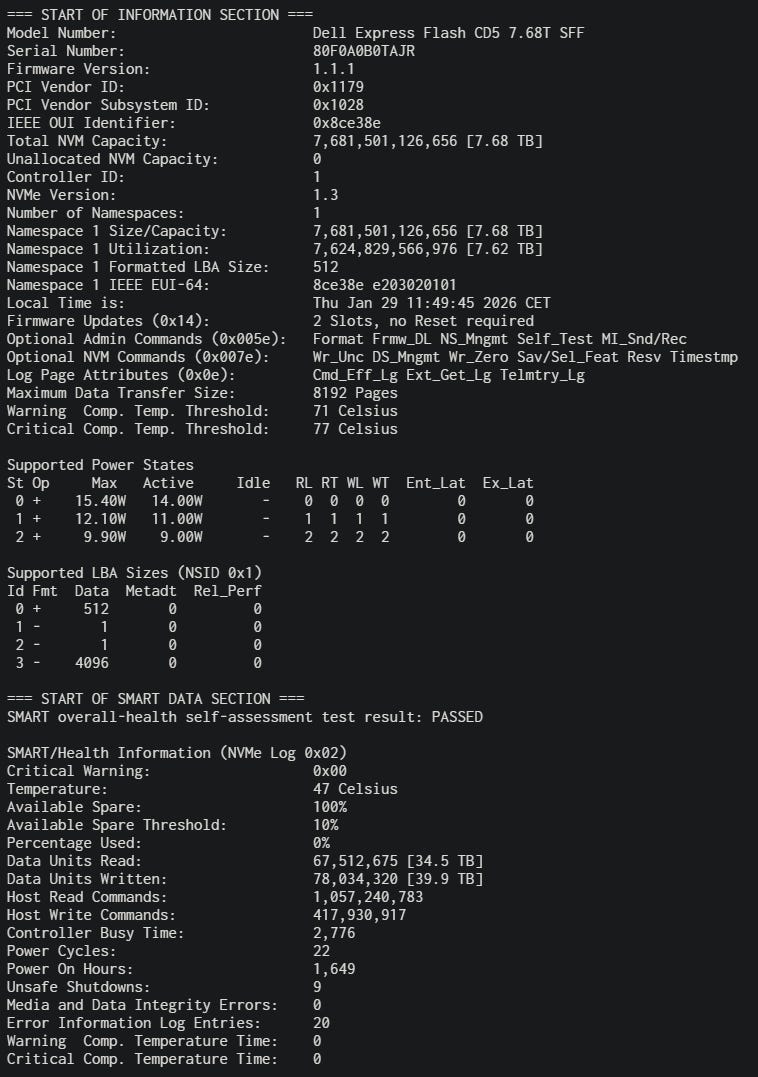Click the serial number 80F0A0B0TAJR
The width and height of the screenshot is (758, 1077).
coord(363,51)
